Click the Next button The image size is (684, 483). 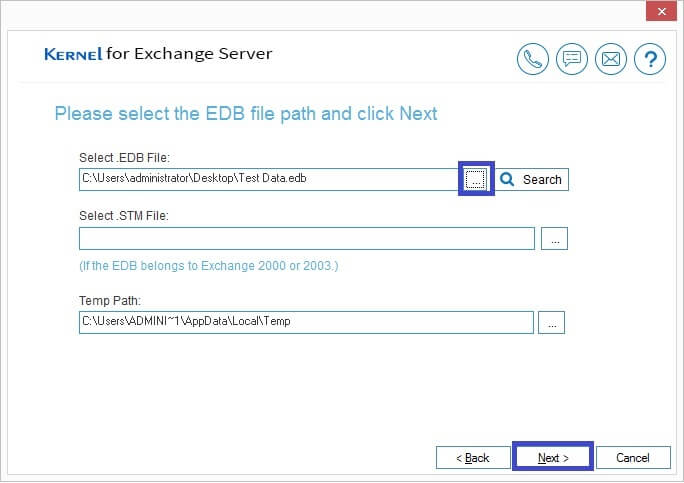coord(553,457)
